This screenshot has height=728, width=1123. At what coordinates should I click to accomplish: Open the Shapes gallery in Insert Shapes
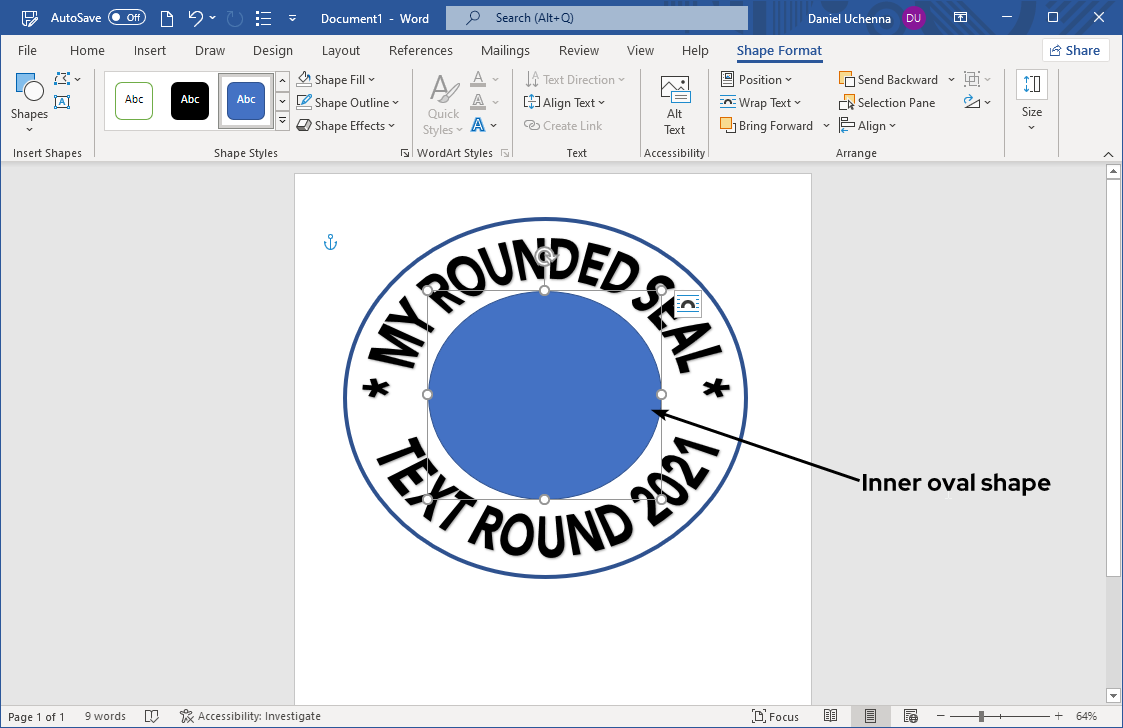(x=28, y=95)
